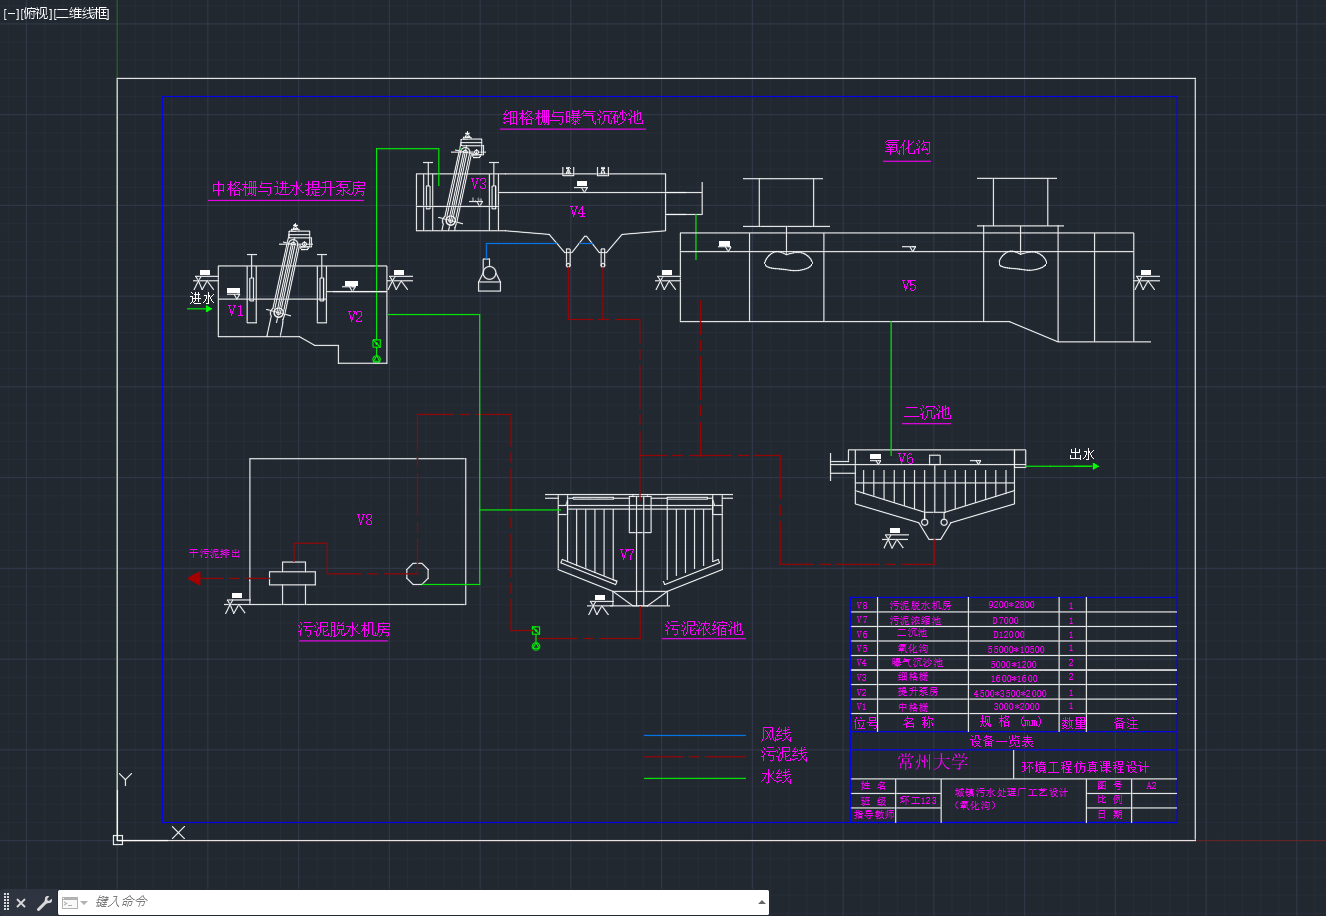Open the [俯视] view controls menu
Image resolution: width=1326 pixels, height=916 pixels.
pyautogui.click(x=36, y=13)
